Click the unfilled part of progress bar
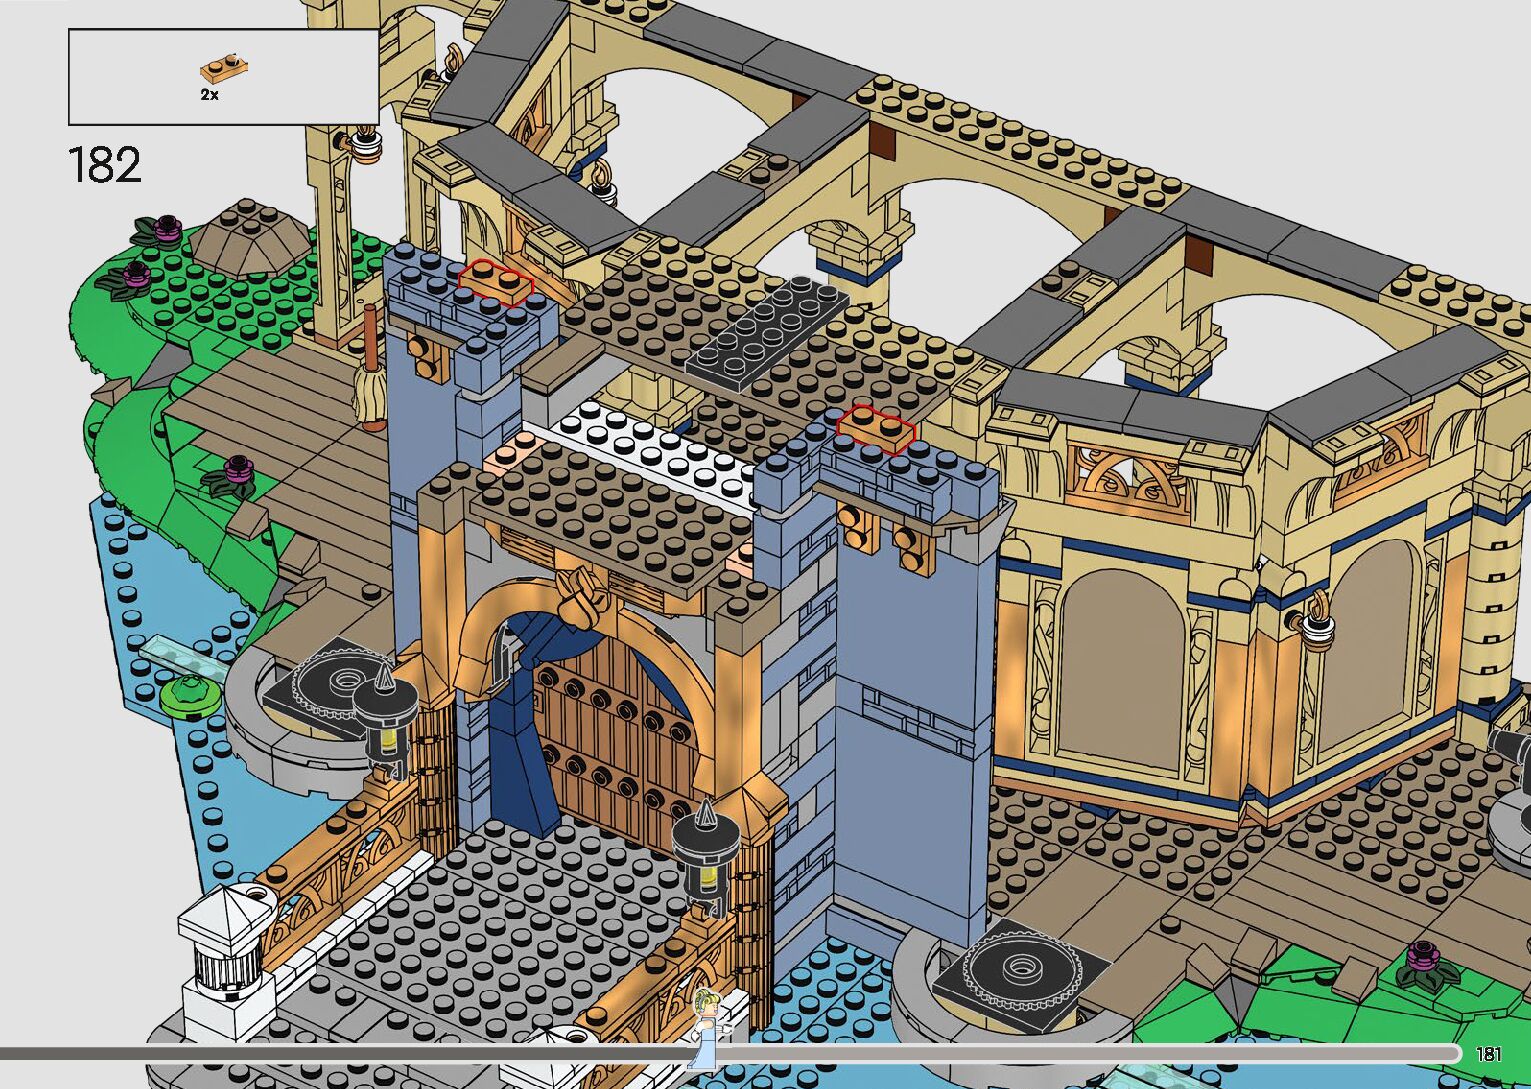Screen dimensions: 1531x1089 [1080, 1053]
